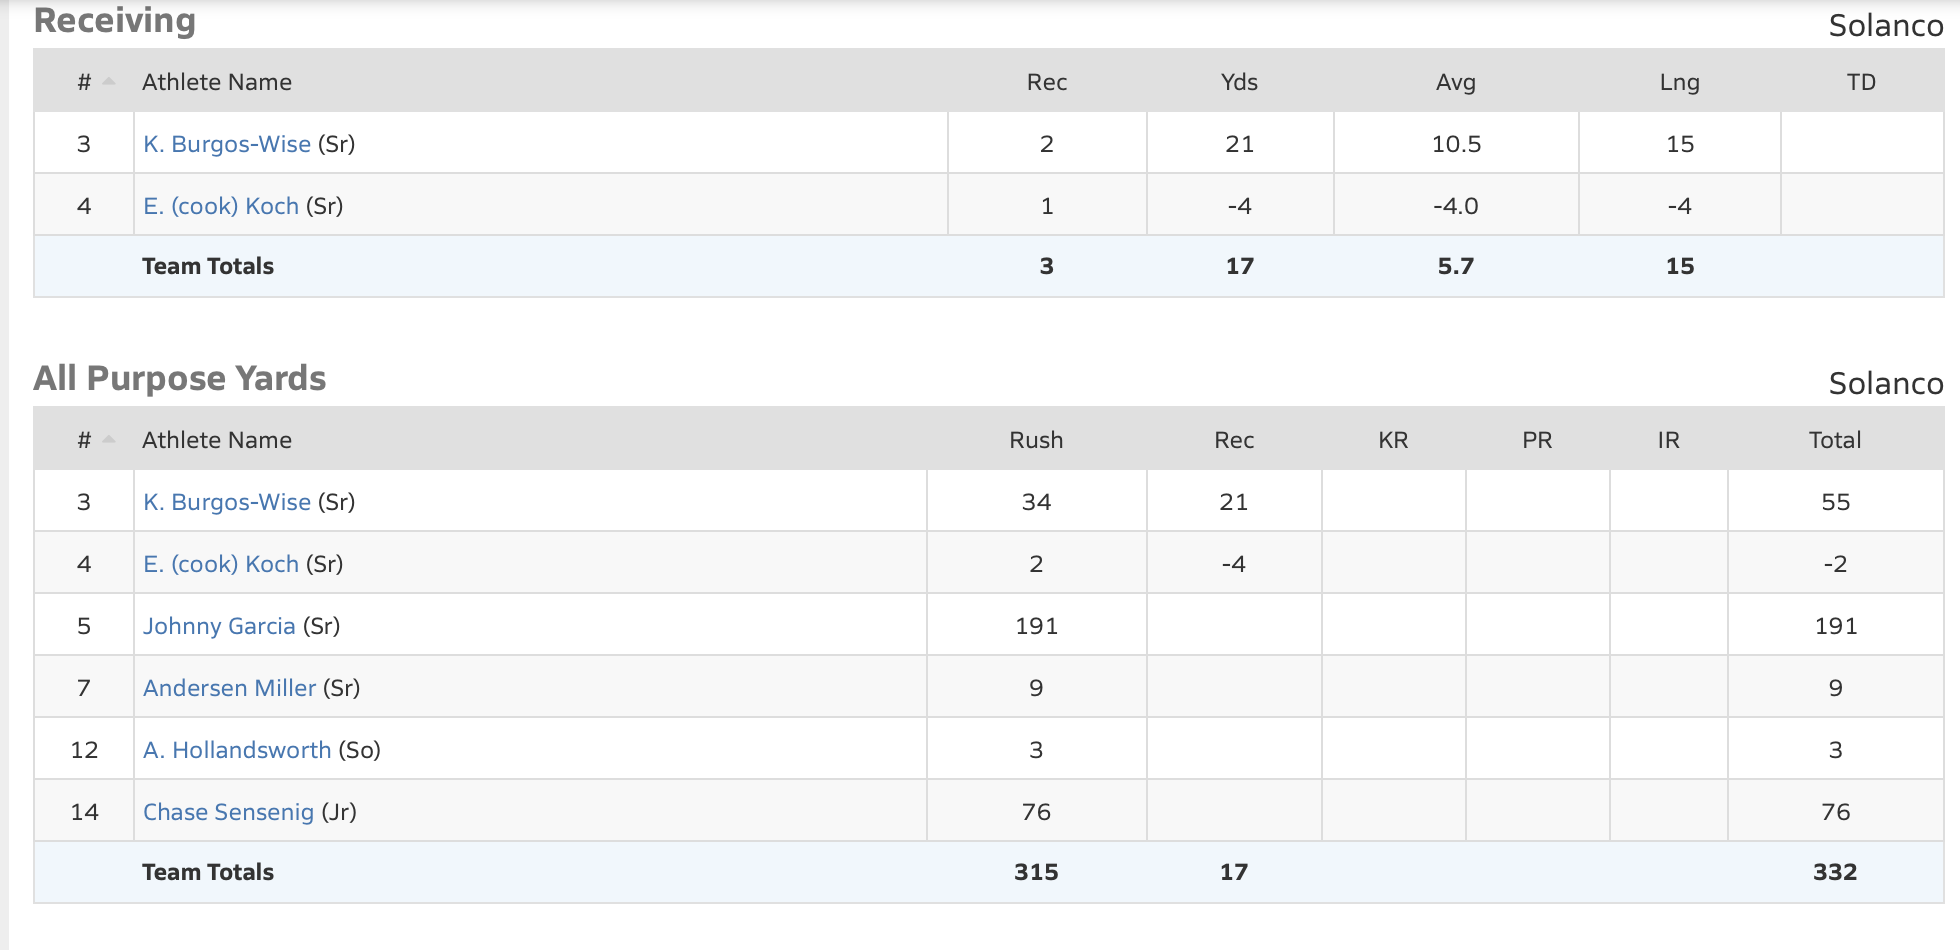The height and width of the screenshot is (950, 1960).
Task: Sort All Purpose Yards by KR column
Action: tap(1393, 440)
